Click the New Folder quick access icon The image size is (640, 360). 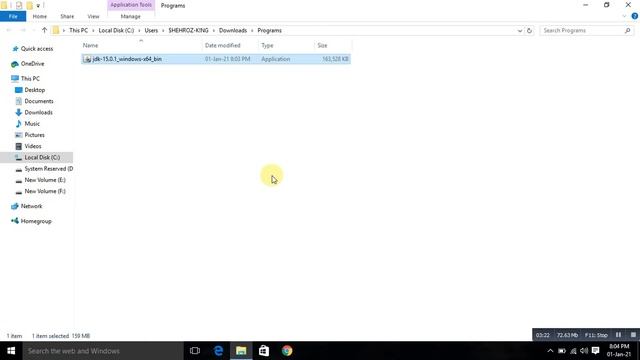pyautogui.click(x=29, y=5)
